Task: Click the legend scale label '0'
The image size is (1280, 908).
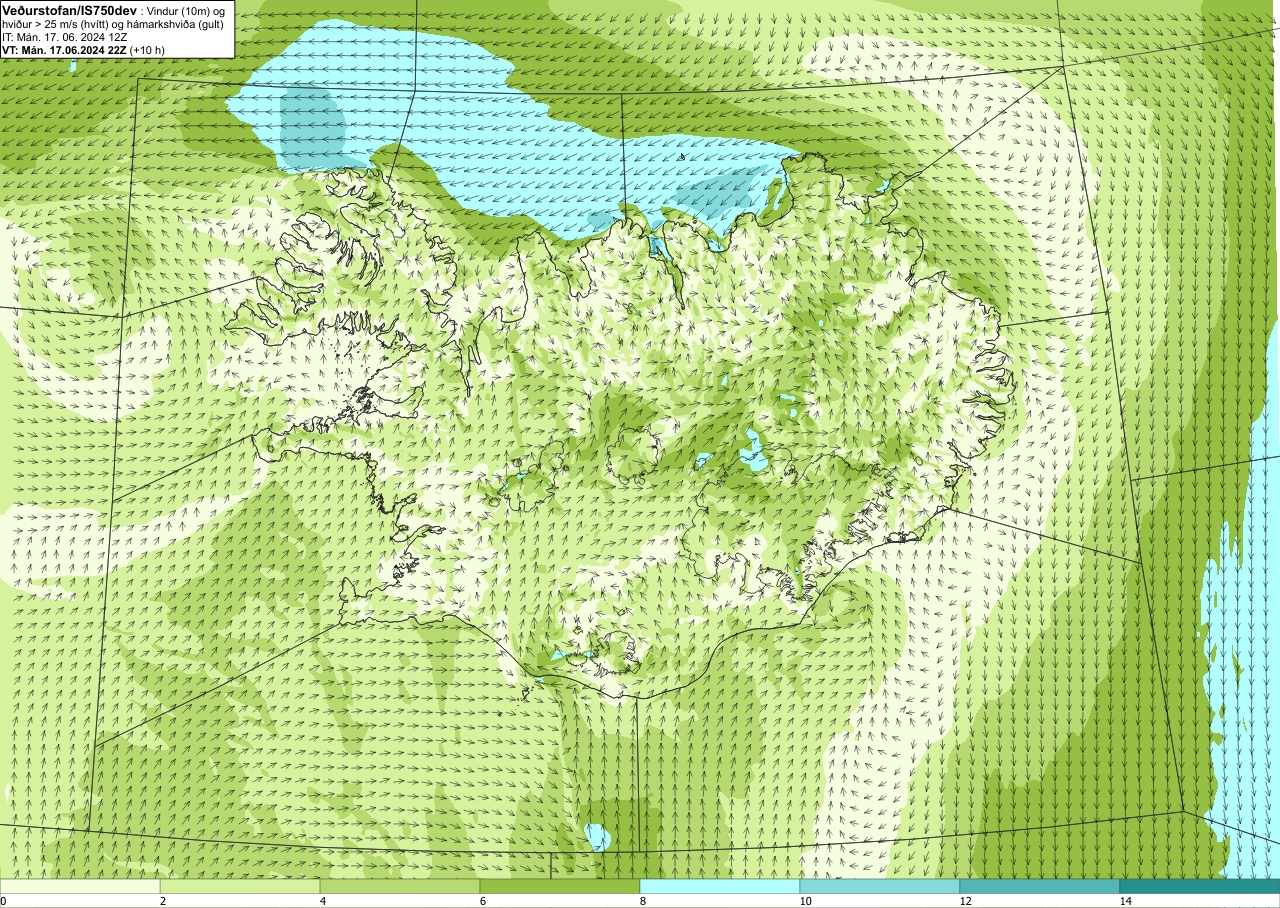Action: [x=4, y=901]
